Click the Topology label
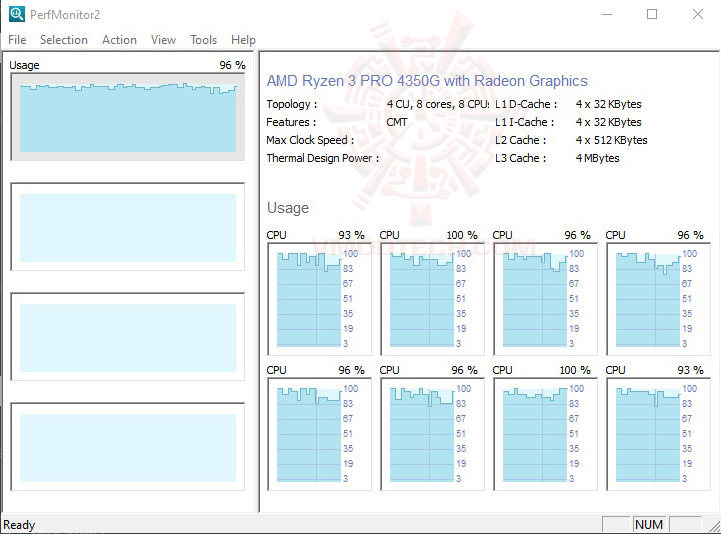 292,104
